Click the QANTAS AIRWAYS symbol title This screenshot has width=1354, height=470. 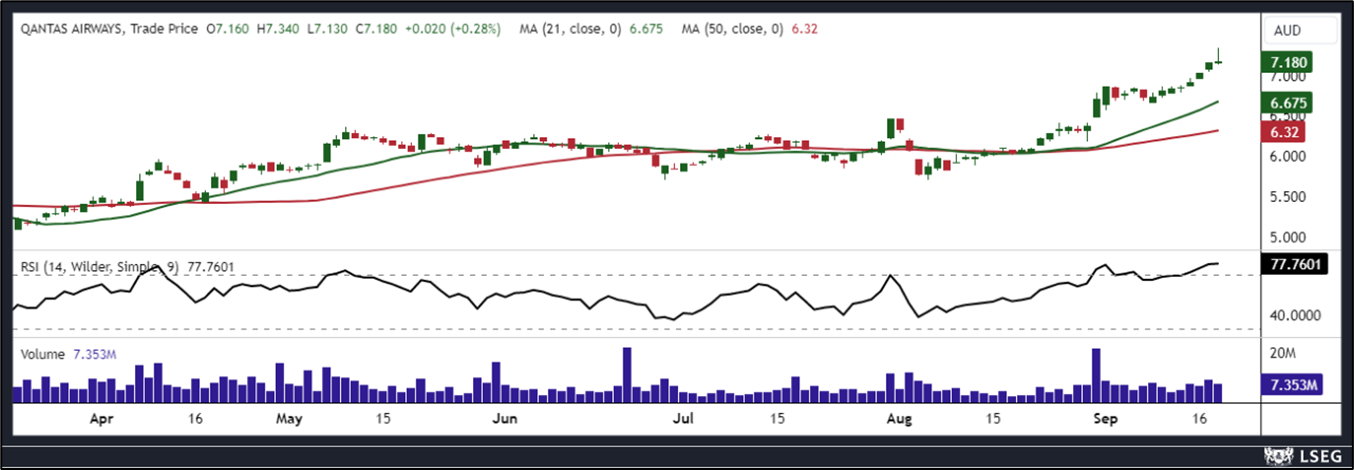point(72,30)
